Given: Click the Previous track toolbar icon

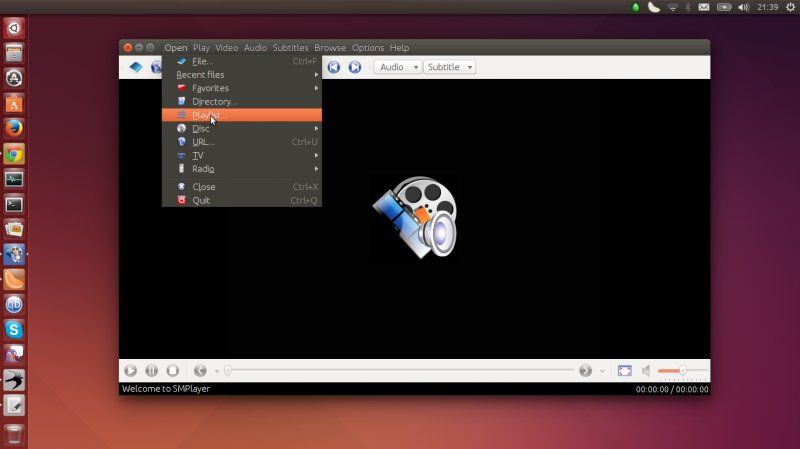Looking at the screenshot, I should [333, 67].
